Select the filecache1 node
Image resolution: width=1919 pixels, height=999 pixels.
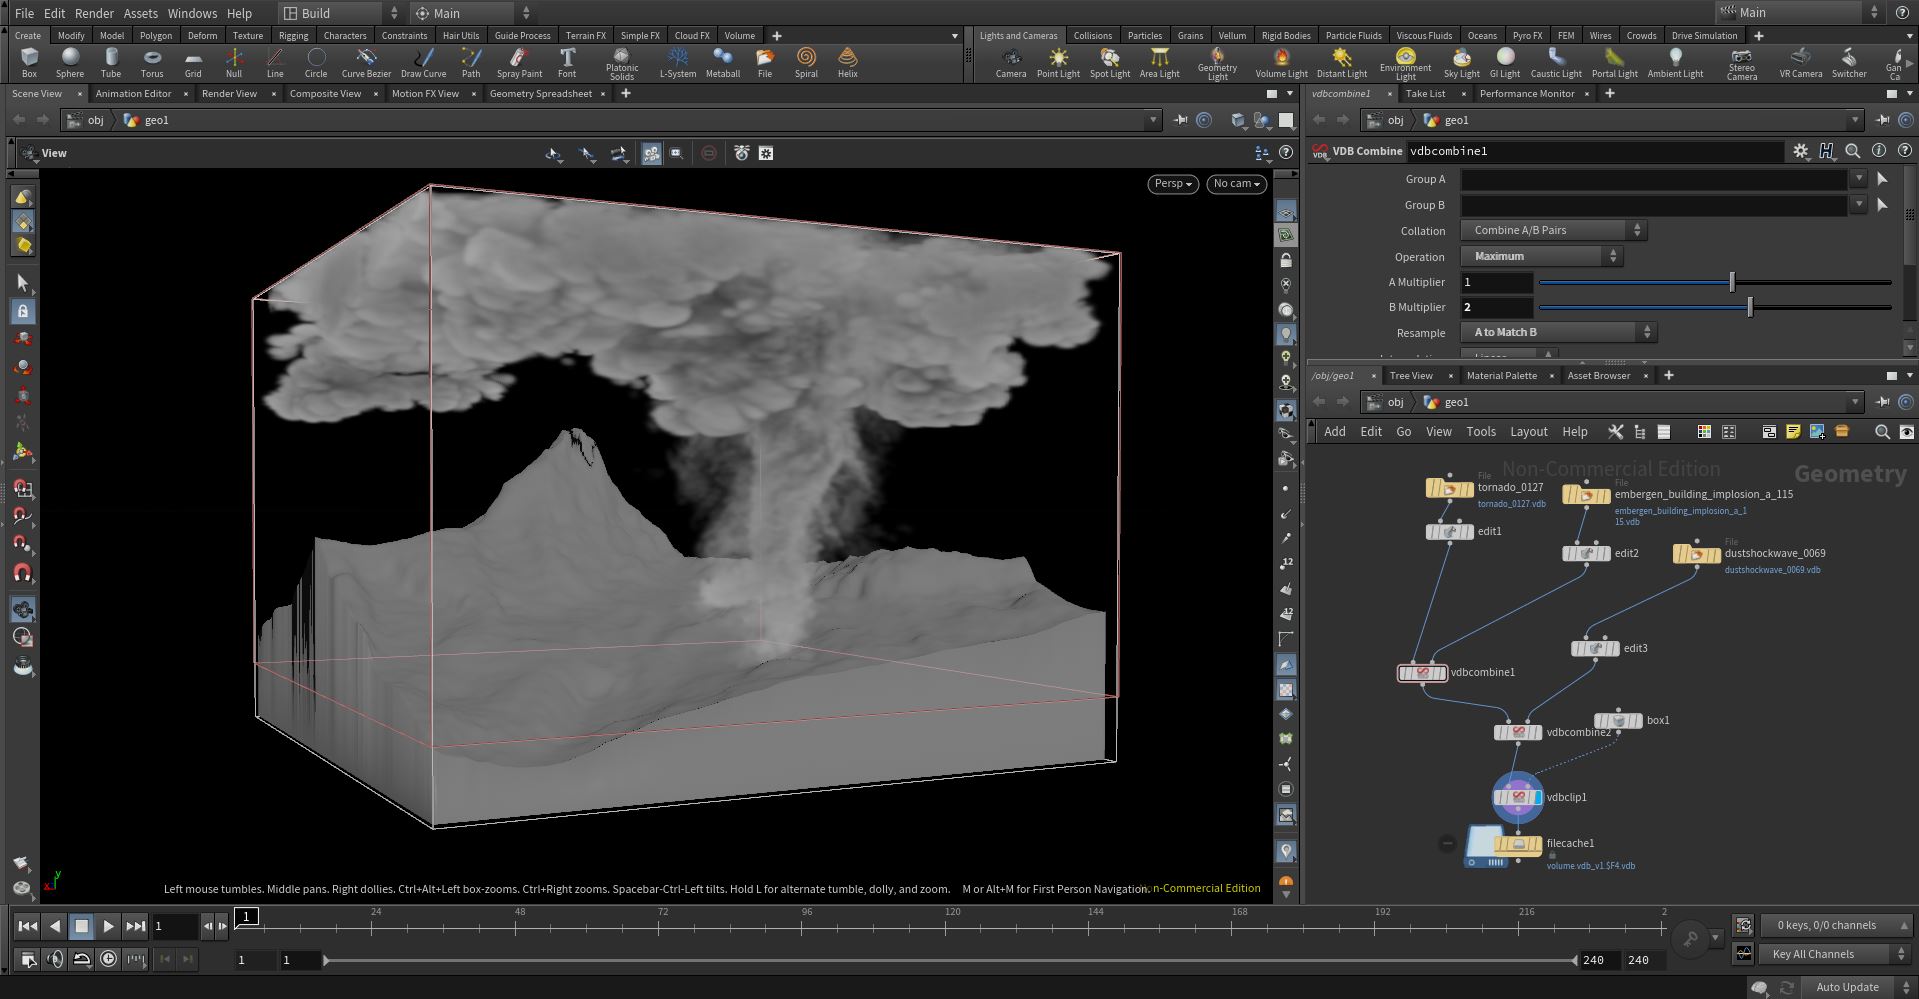[x=1518, y=845]
